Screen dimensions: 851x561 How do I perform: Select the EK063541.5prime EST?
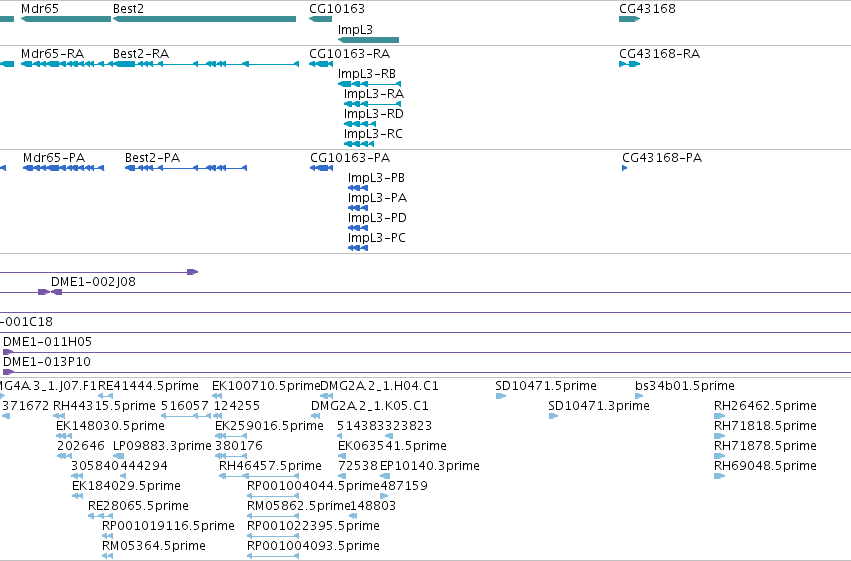pos(342,456)
